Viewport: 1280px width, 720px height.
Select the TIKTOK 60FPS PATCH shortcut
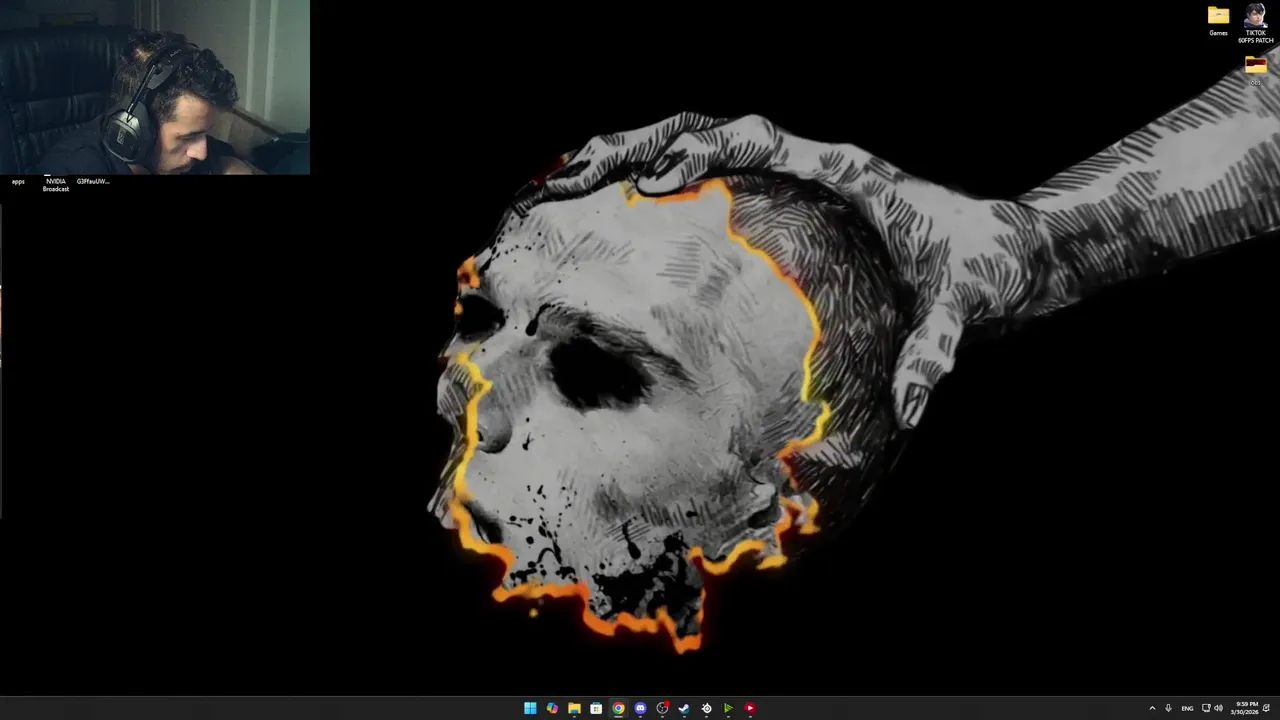(x=1255, y=23)
